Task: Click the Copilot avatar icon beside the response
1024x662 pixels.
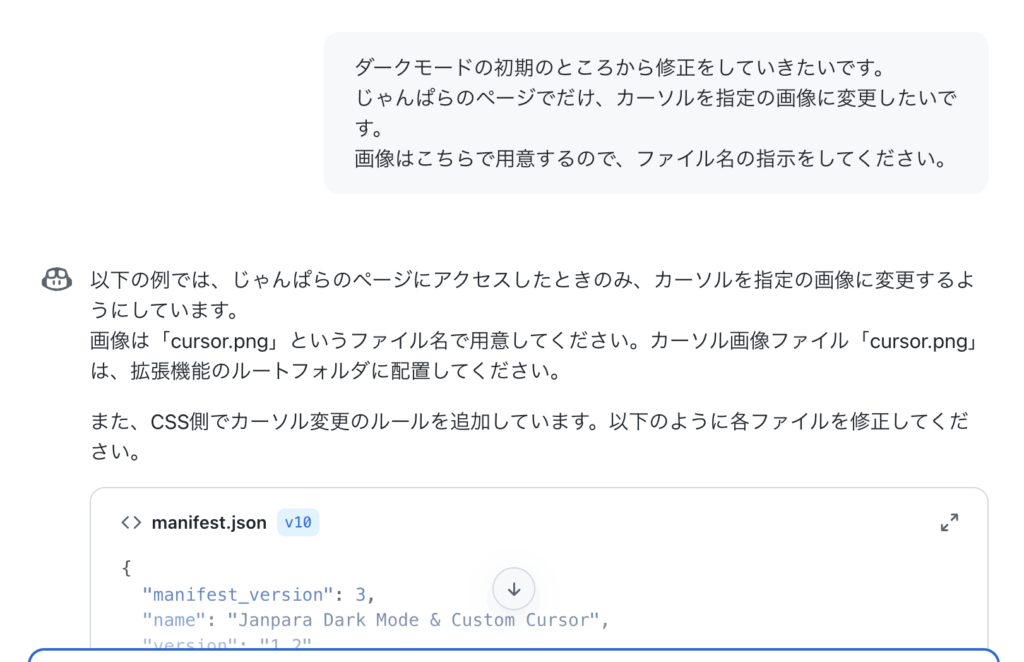Action: point(57,279)
